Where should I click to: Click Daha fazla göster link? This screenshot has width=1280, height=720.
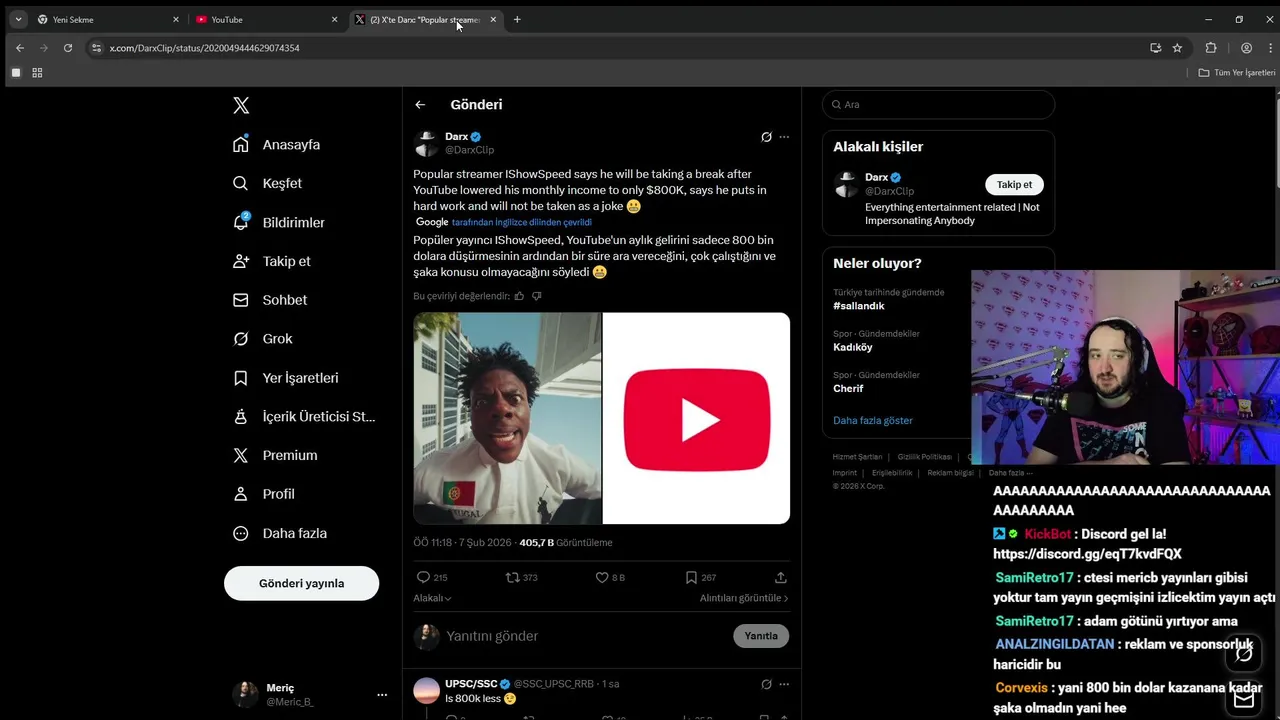(873, 420)
